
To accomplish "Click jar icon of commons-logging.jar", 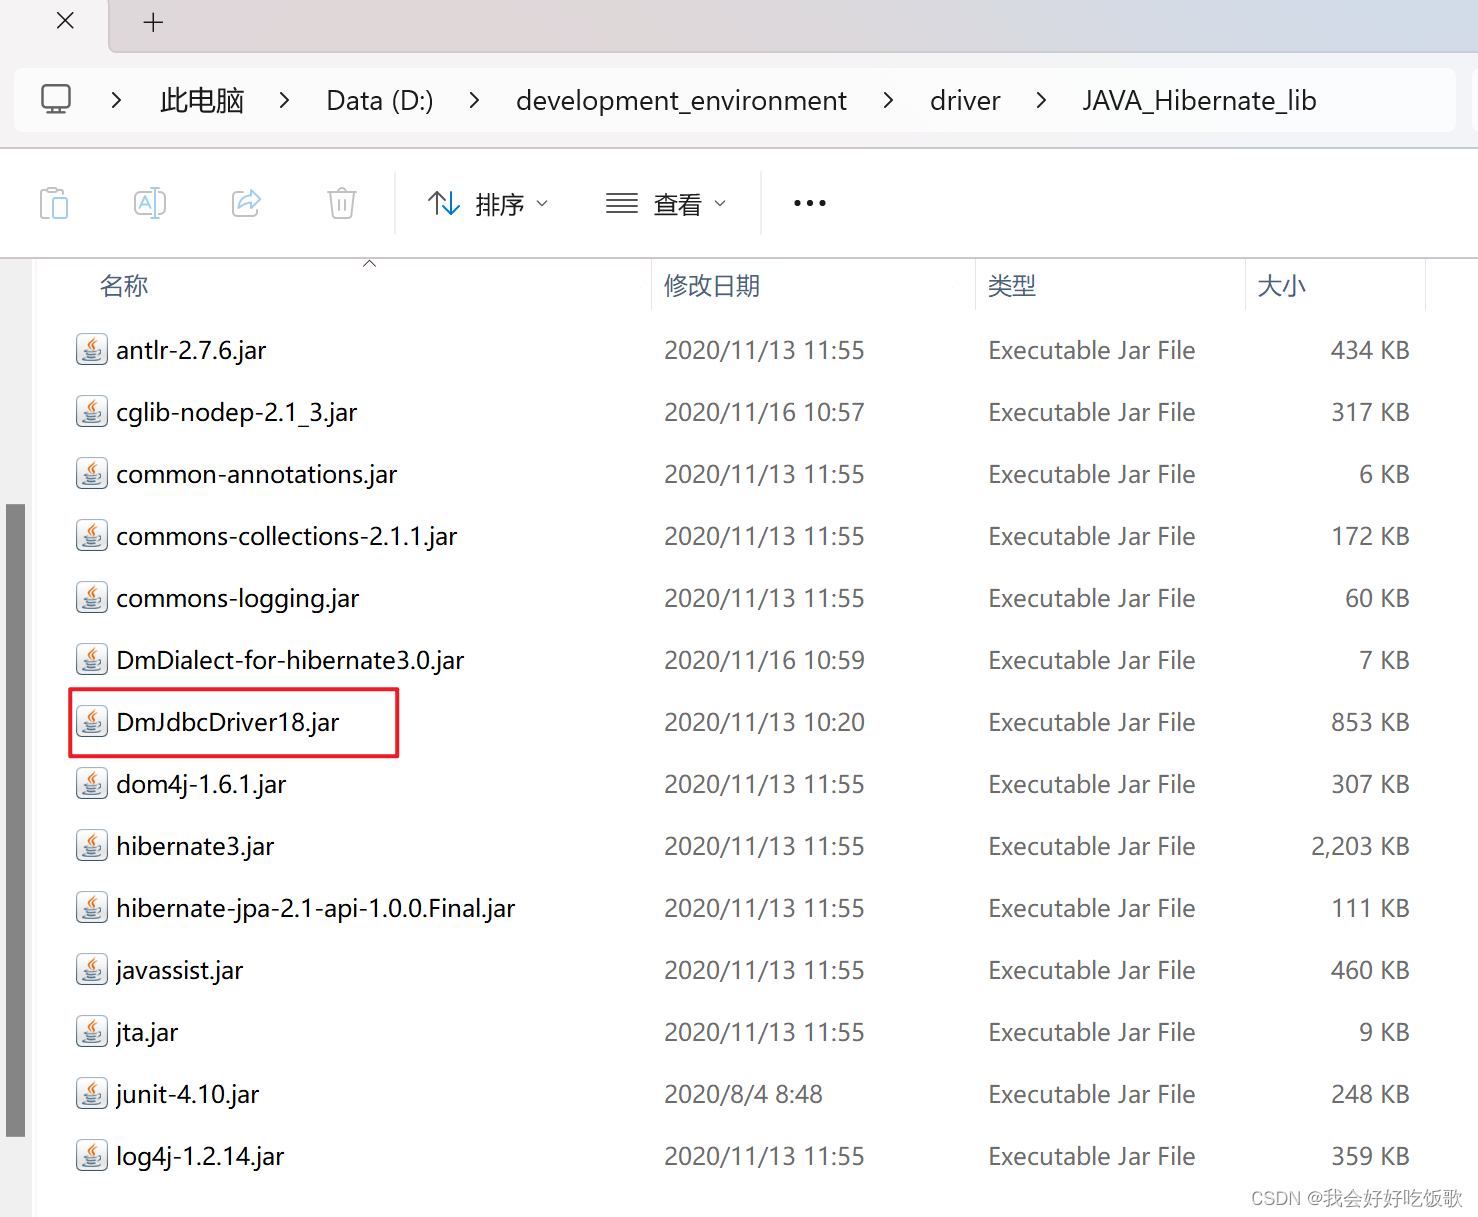I will click(x=92, y=598).
